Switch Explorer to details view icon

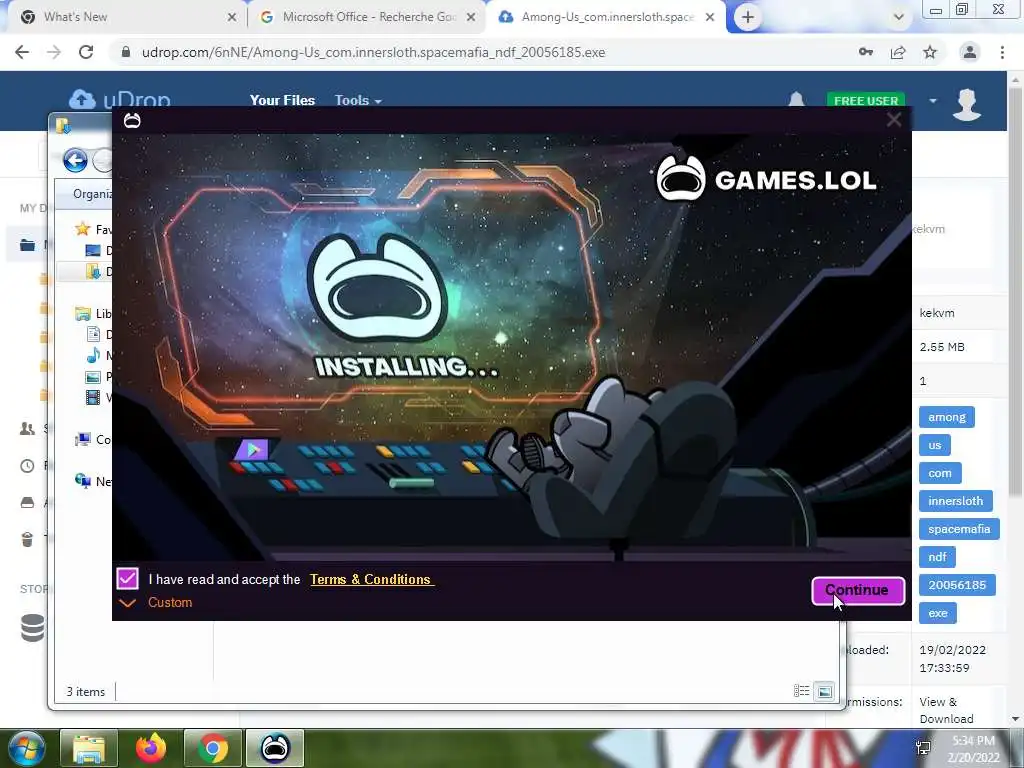click(x=801, y=691)
